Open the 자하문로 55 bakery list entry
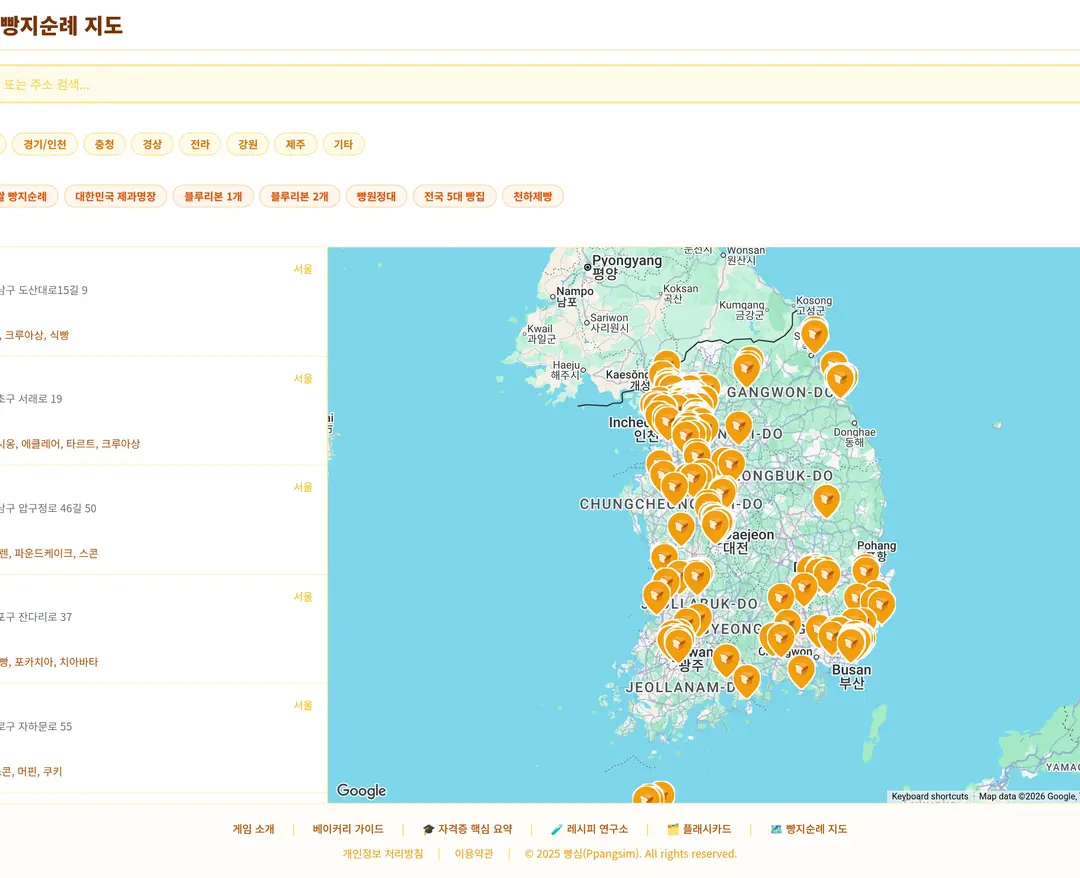 163,738
